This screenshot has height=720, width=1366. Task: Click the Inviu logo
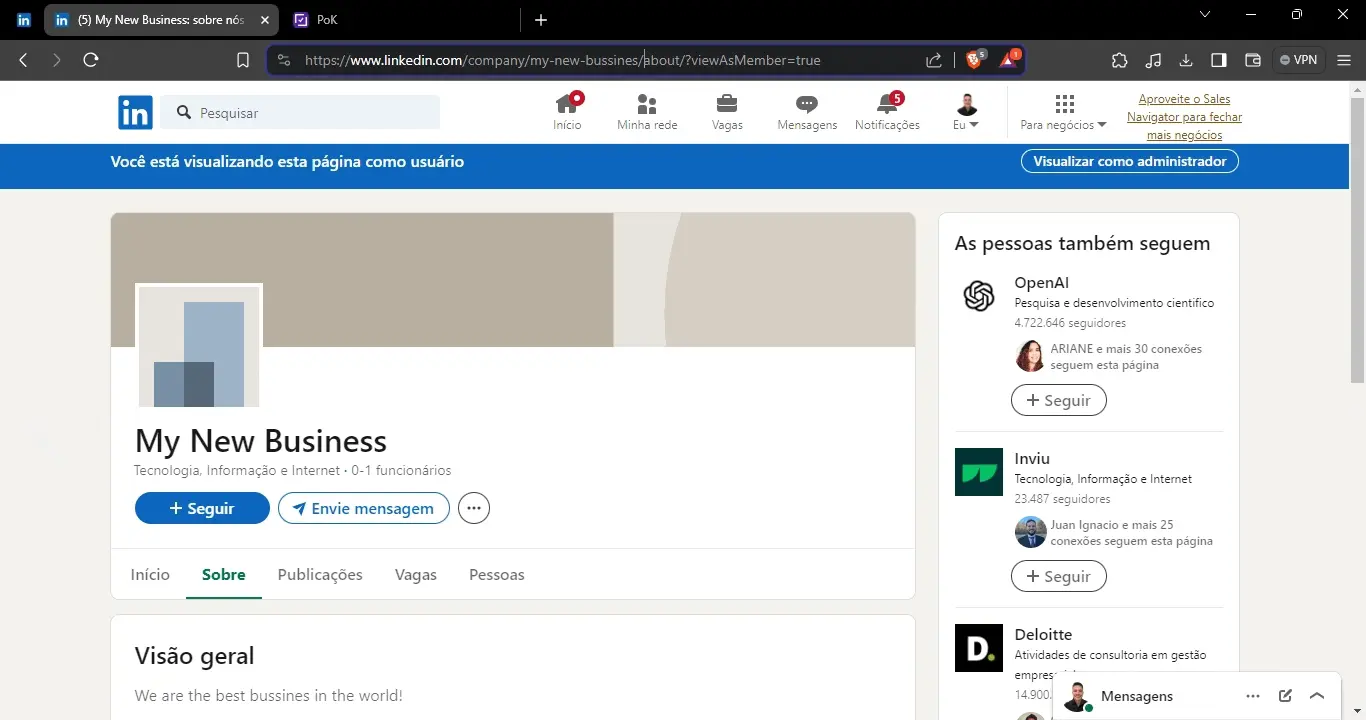pos(979,472)
